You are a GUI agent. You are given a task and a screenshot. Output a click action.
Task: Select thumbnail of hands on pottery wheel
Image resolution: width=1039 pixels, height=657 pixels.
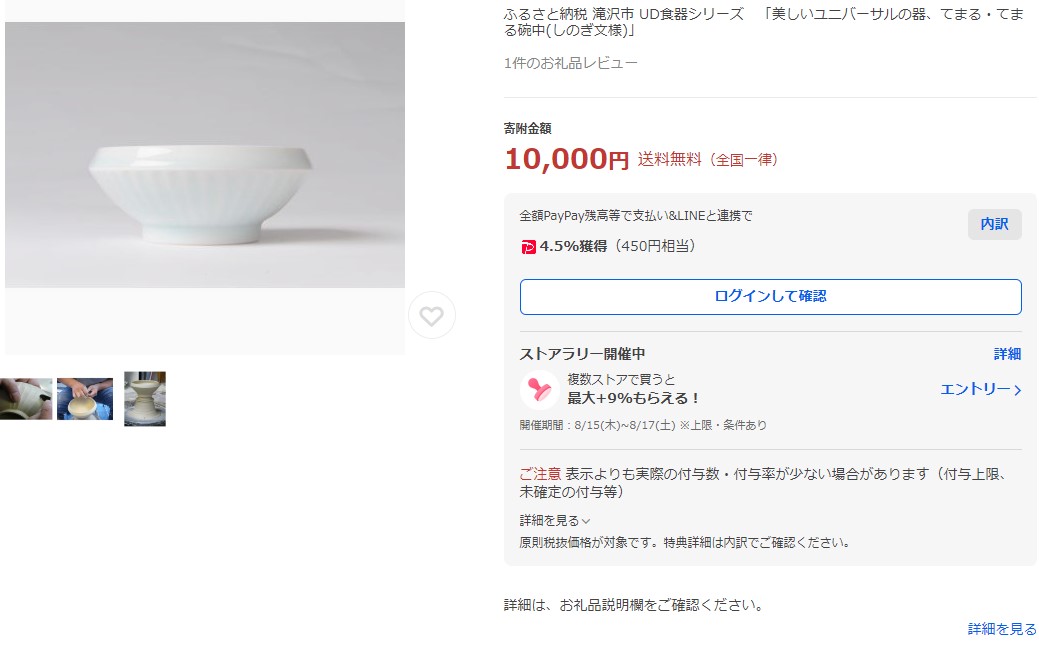point(85,399)
